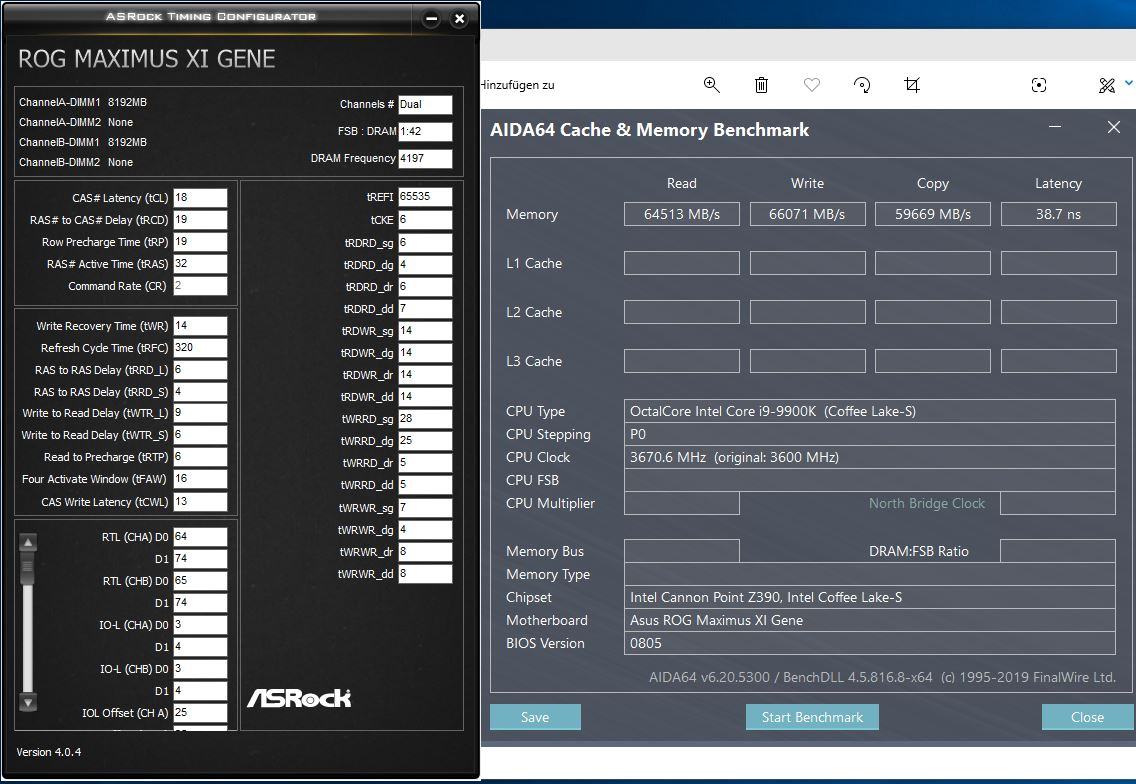
Task: Close AIDA64 window with the X icon
Action: pos(1114,128)
